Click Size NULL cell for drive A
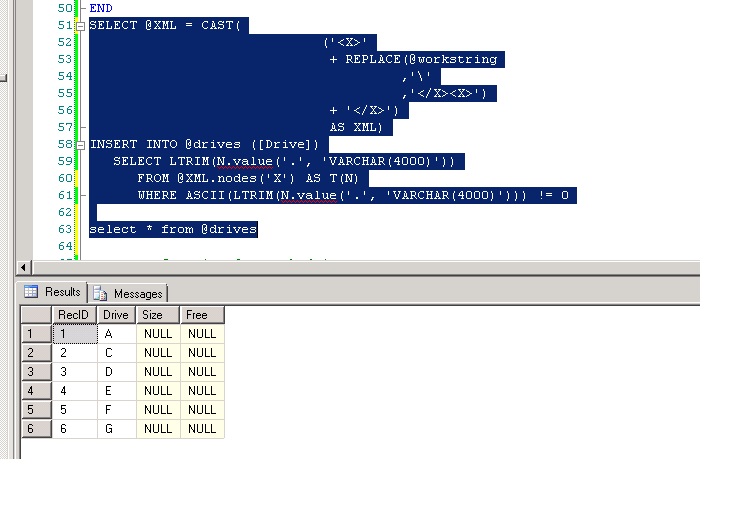 click(158, 334)
